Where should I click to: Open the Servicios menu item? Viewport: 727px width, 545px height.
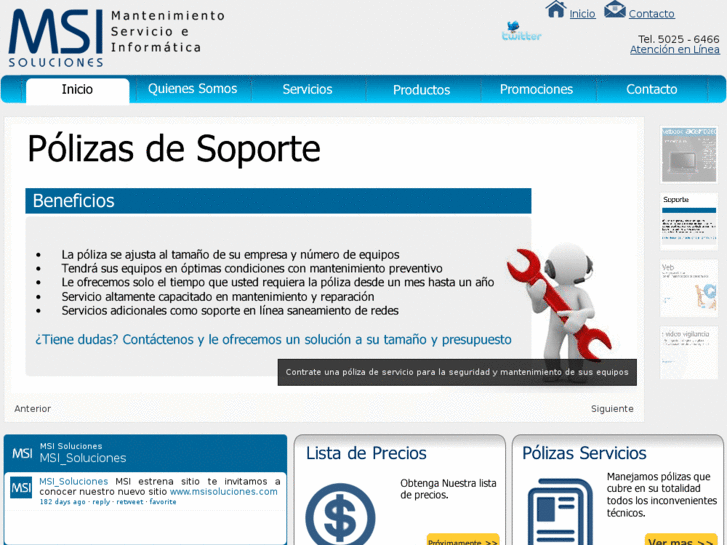click(x=307, y=89)
